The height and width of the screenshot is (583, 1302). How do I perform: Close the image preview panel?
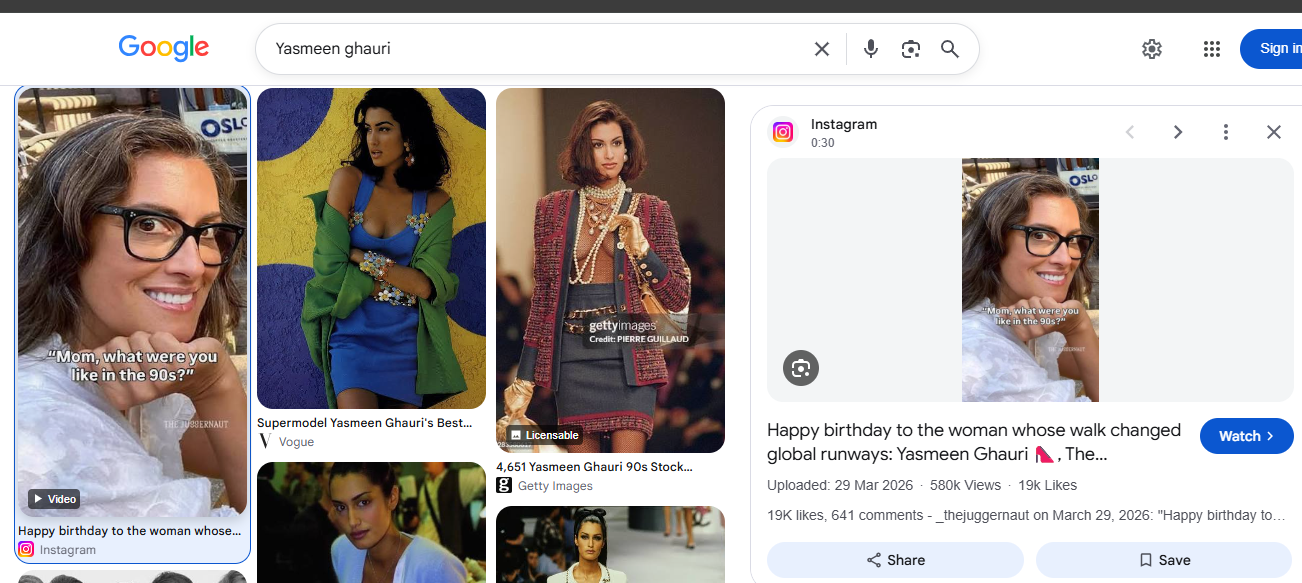click(x=1274, y=132)
